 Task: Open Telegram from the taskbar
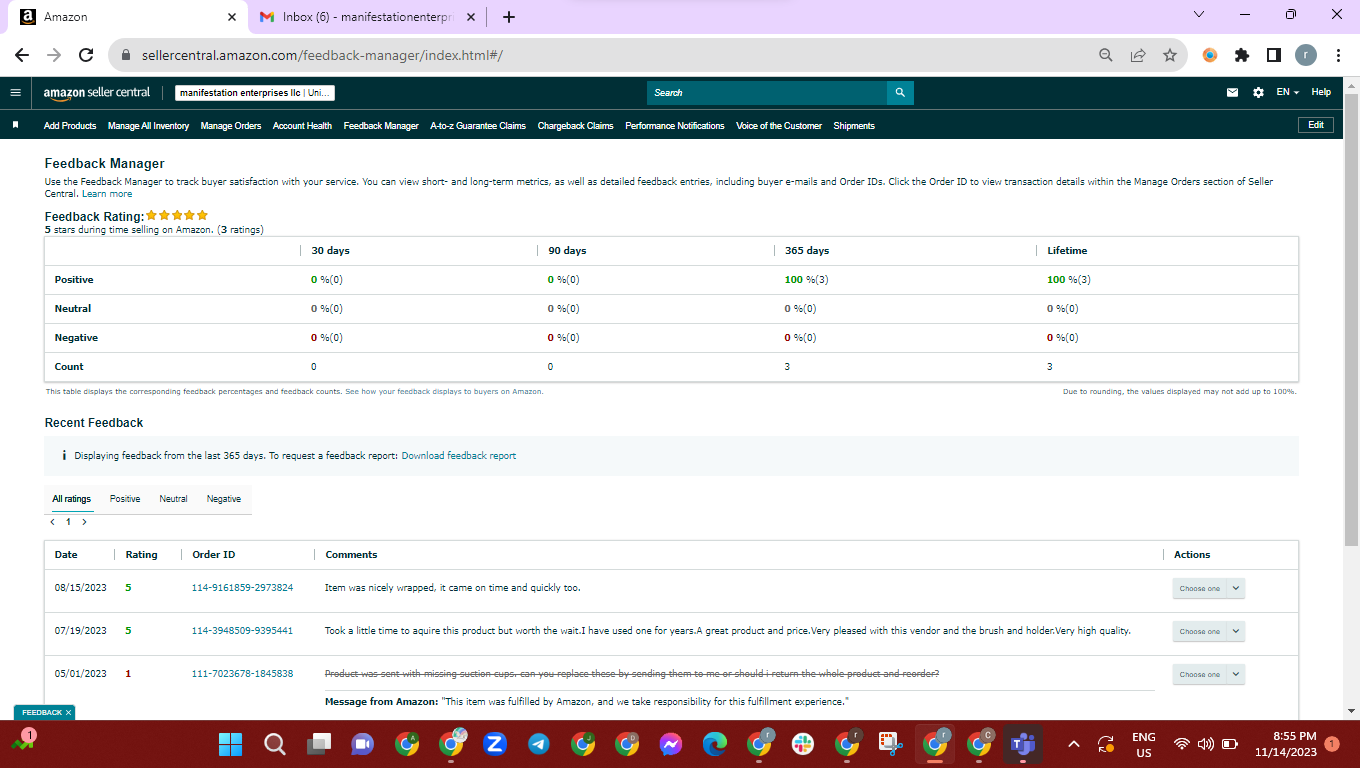click(x=538, y=744)
